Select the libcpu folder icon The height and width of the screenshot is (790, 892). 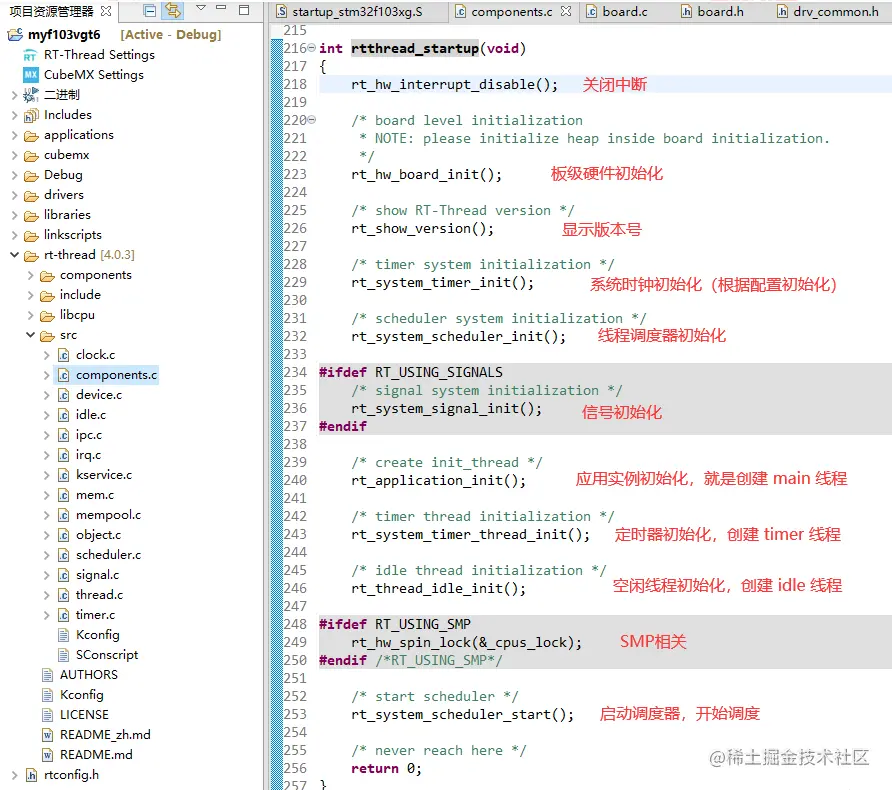click(x=47, y=316)
